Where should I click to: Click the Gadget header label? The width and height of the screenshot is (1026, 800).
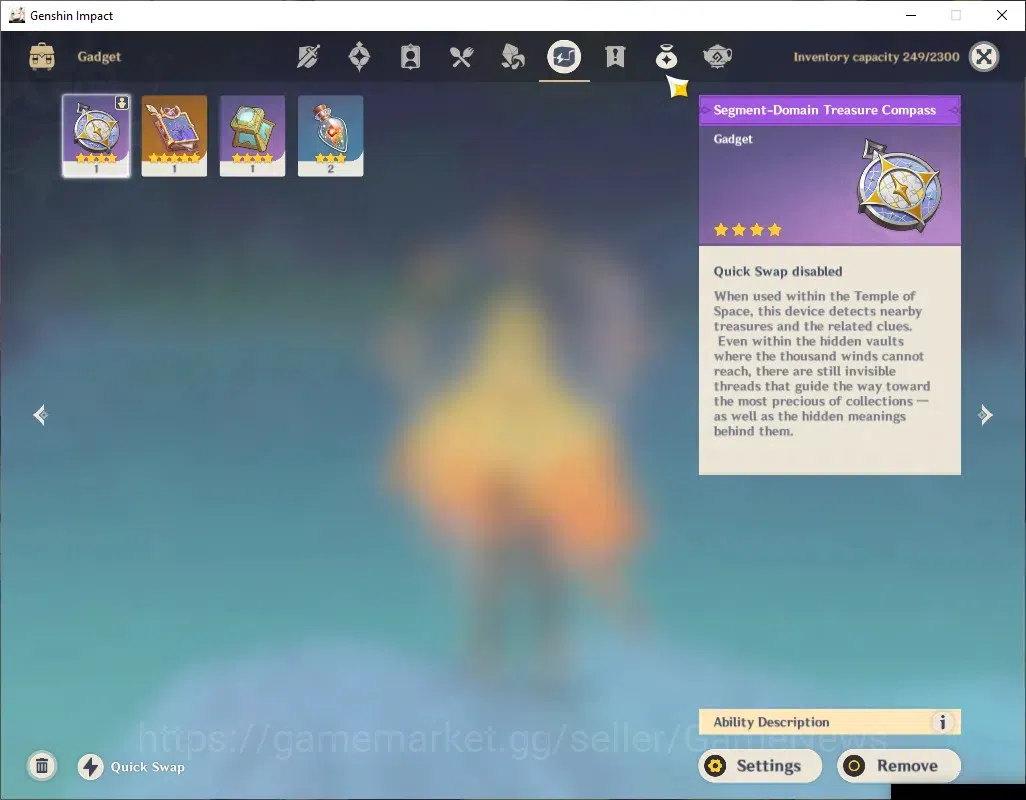coord(99,57)
